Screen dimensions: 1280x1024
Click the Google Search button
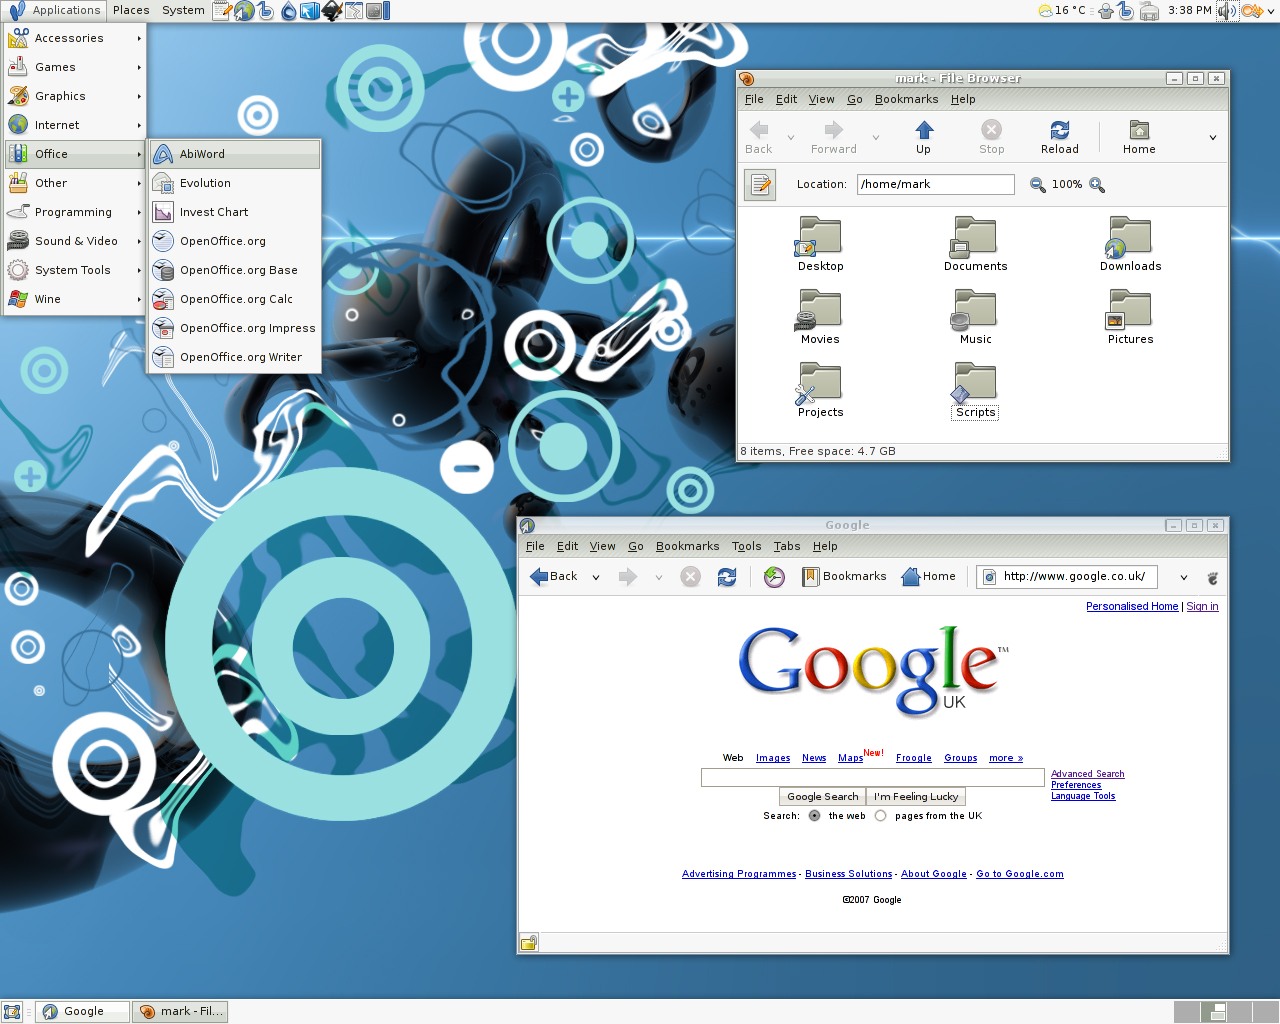coord(822,797)
